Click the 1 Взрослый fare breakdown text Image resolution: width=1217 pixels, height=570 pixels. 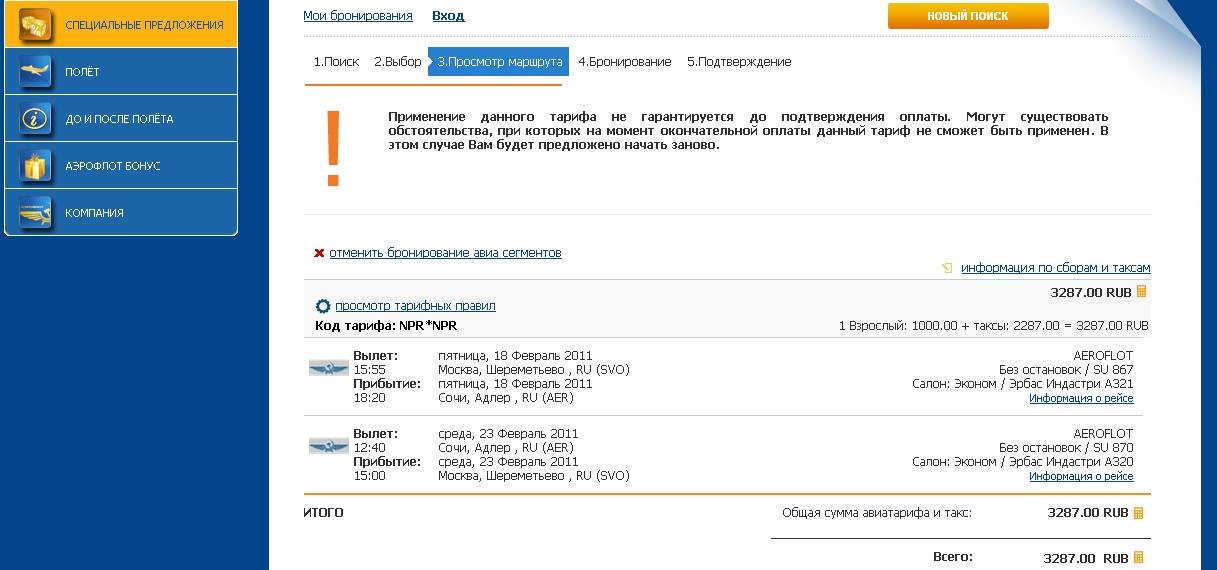tap(994, 326)
